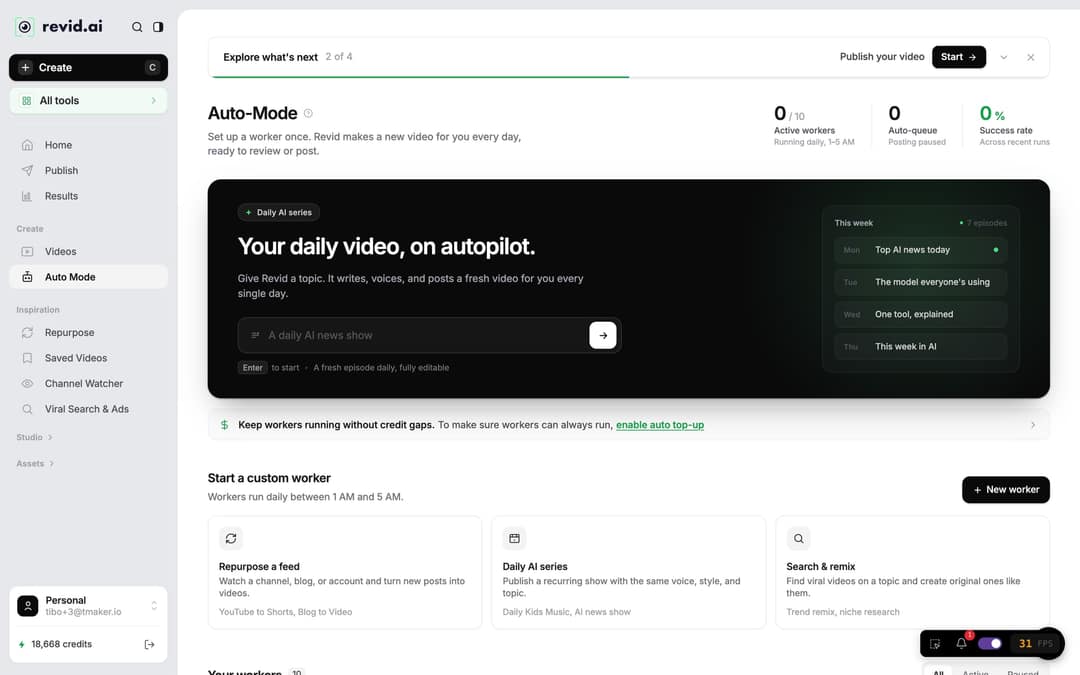Screen dimensions: 1080x675
Task: Choose the Daily AI series card
Action: tap(628, 572)
